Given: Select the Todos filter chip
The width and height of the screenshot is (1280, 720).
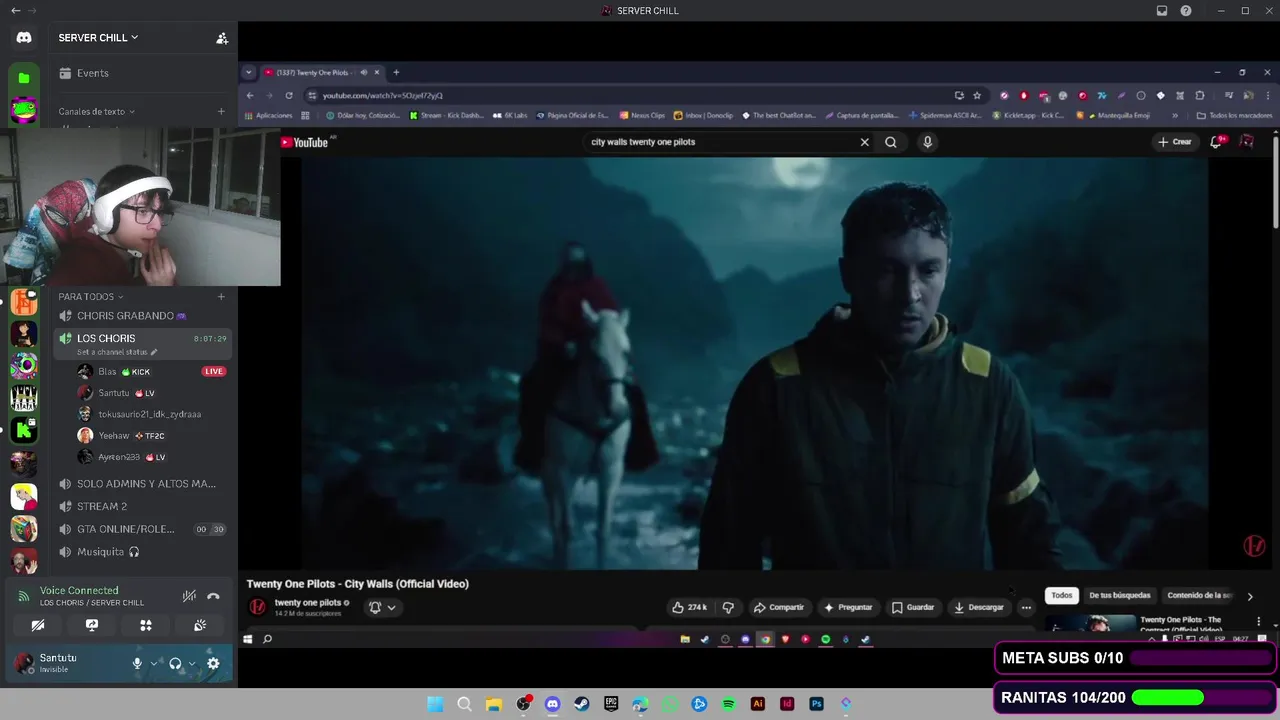Looking at the screenshot, I should pyautogui.click(x=1062, y=595).
